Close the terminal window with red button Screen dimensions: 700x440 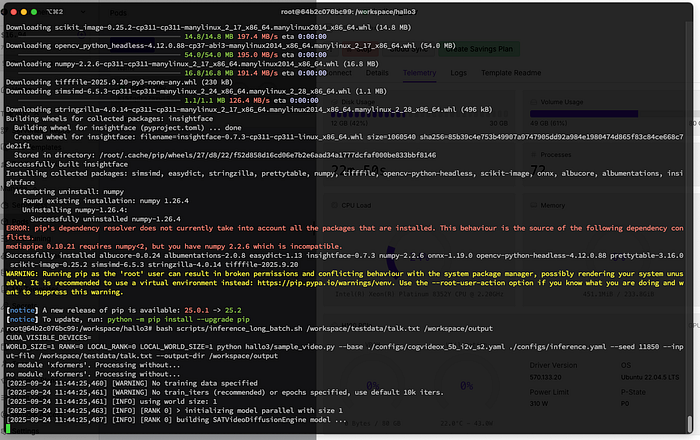point(13,12)
